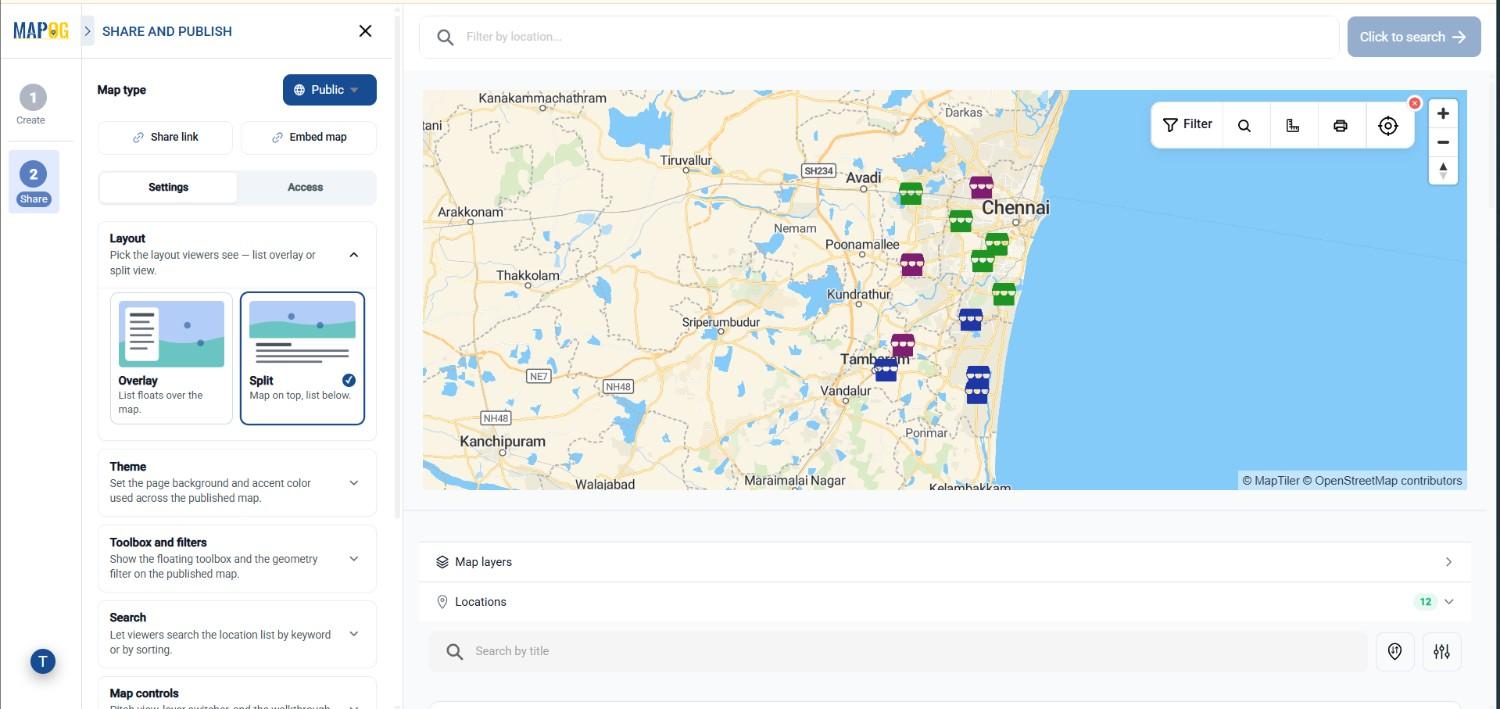Open the Public map type dropdown
Screen dimensions: 1500x709
point(330,90)
